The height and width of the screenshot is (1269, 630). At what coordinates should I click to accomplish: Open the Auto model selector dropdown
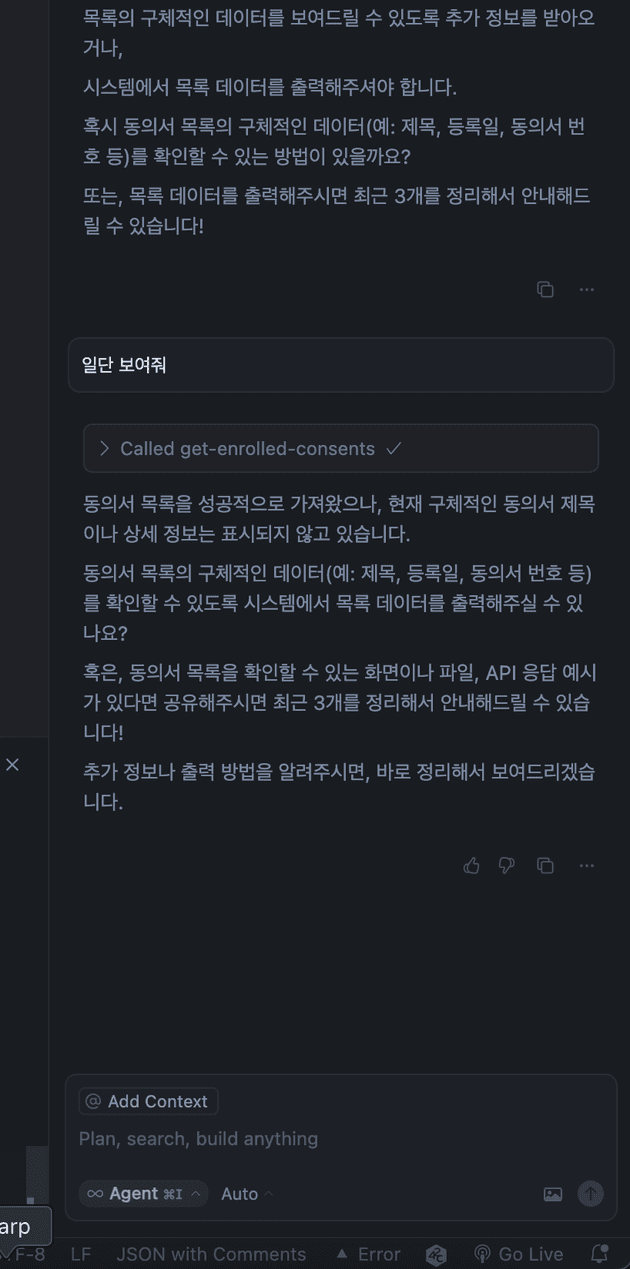click(x=245, y=1194)
